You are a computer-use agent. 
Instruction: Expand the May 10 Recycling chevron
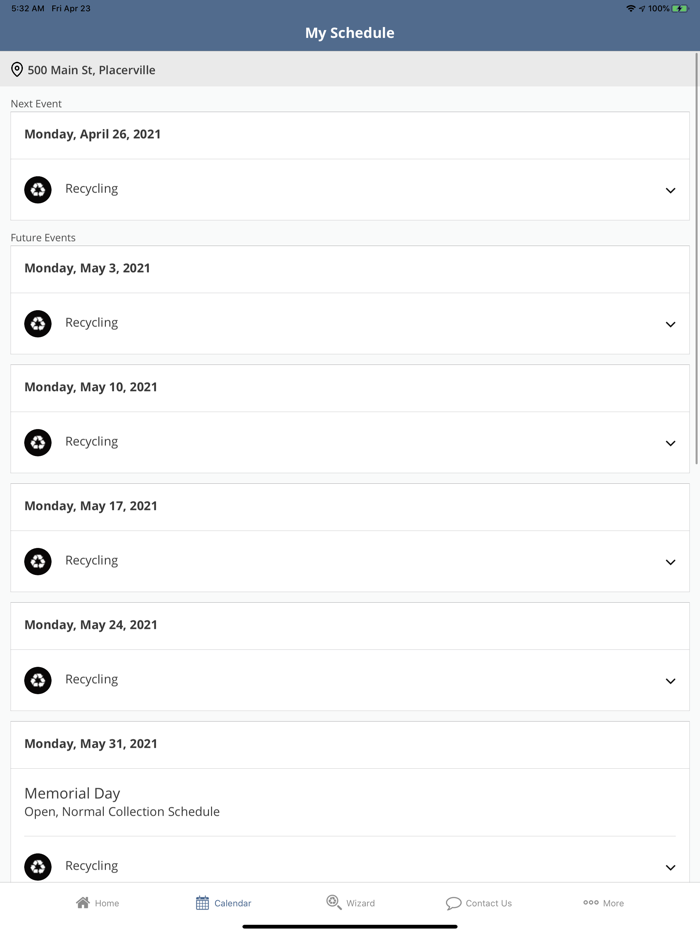670,443
